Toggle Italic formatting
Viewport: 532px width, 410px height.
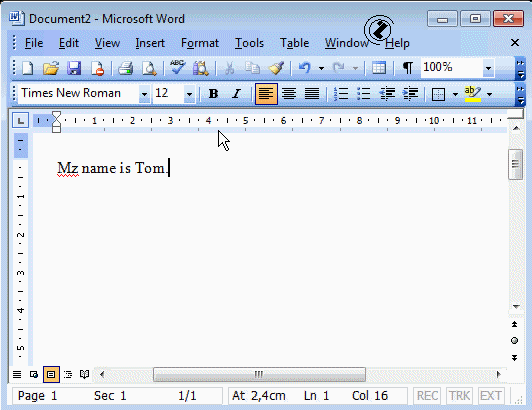click(236, 94)
